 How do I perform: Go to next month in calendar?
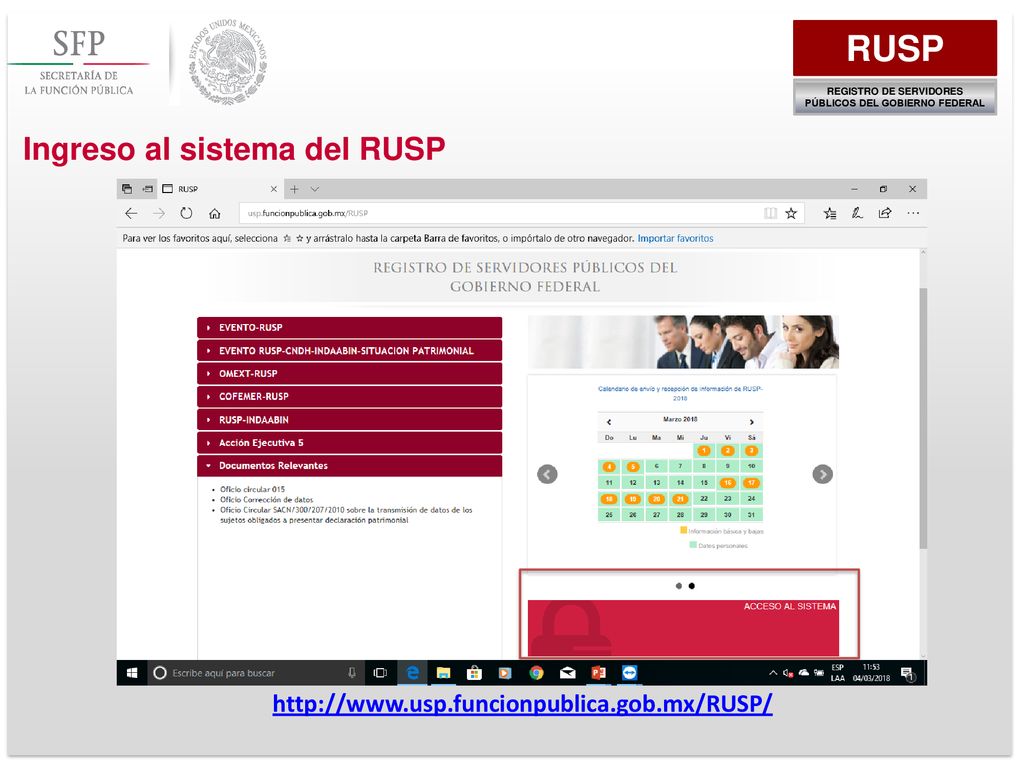point(752,422)
